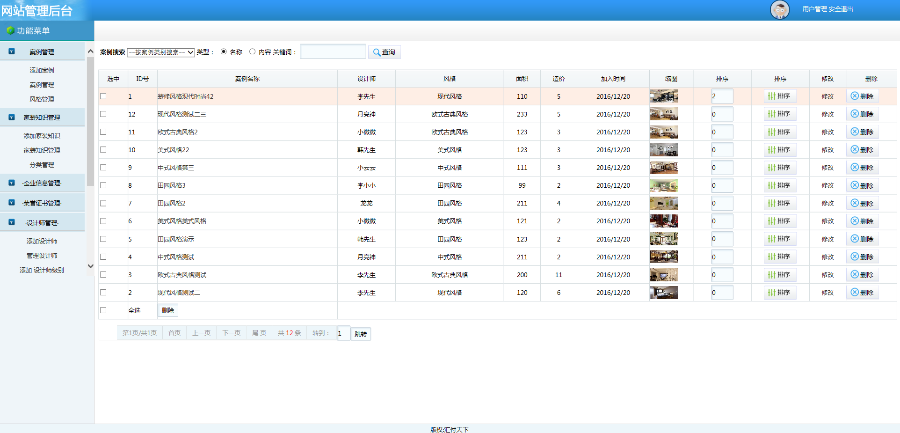900x433 pixels.
Task: Click the 查询 search magnifier button
Action: click(384, 52)
